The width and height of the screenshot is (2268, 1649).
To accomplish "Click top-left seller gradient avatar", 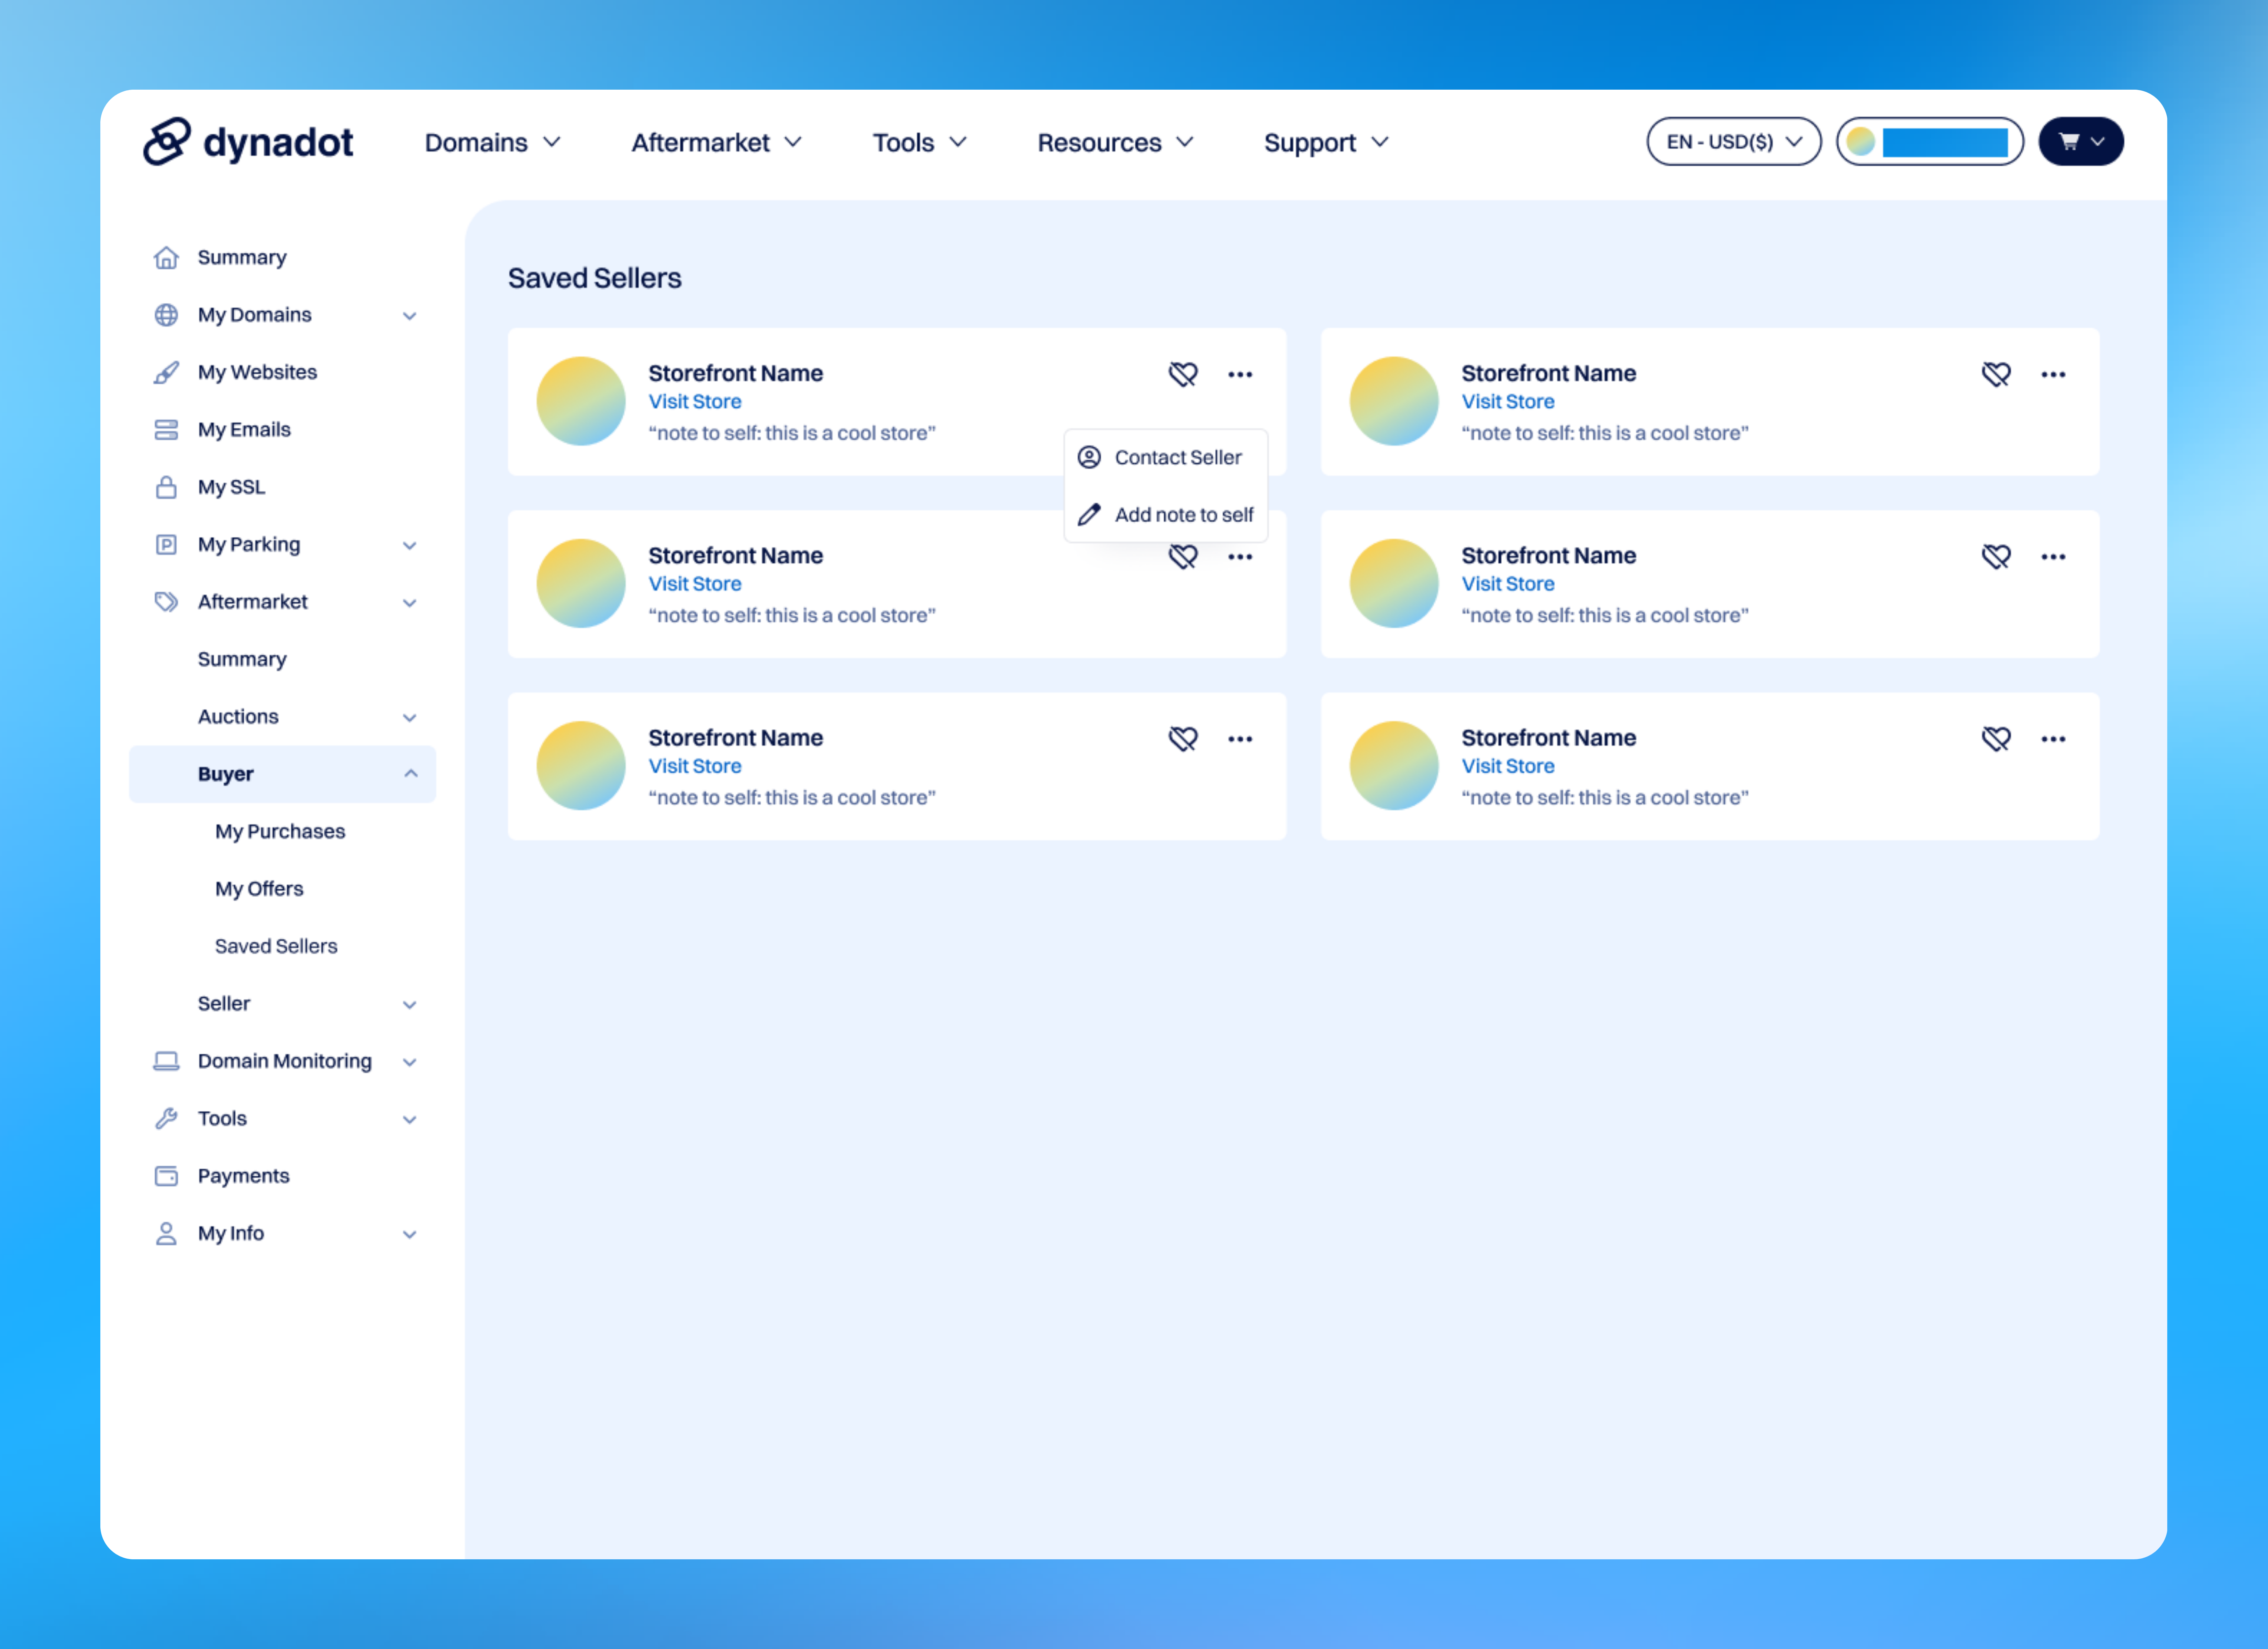I will tap(581, 401).
